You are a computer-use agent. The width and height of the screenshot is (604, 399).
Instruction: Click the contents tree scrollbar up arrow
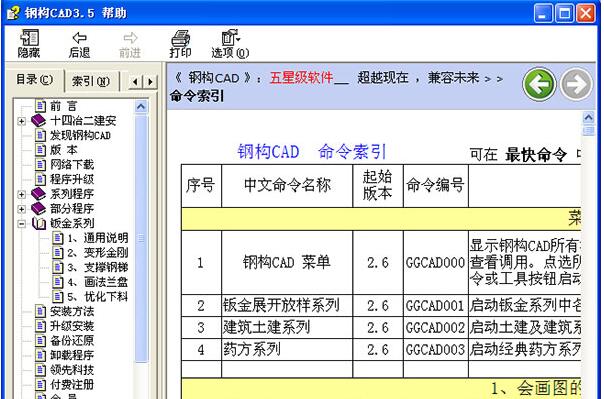141,106
